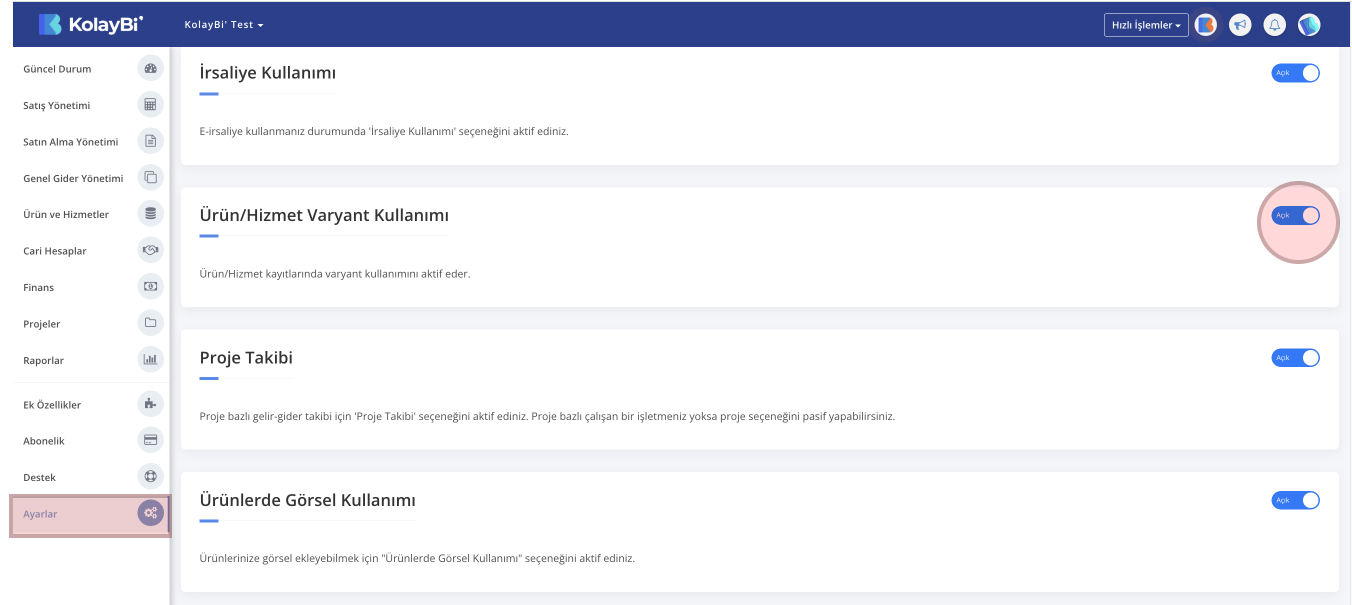Click the notification bell icon

click(x=1274, y=25)
